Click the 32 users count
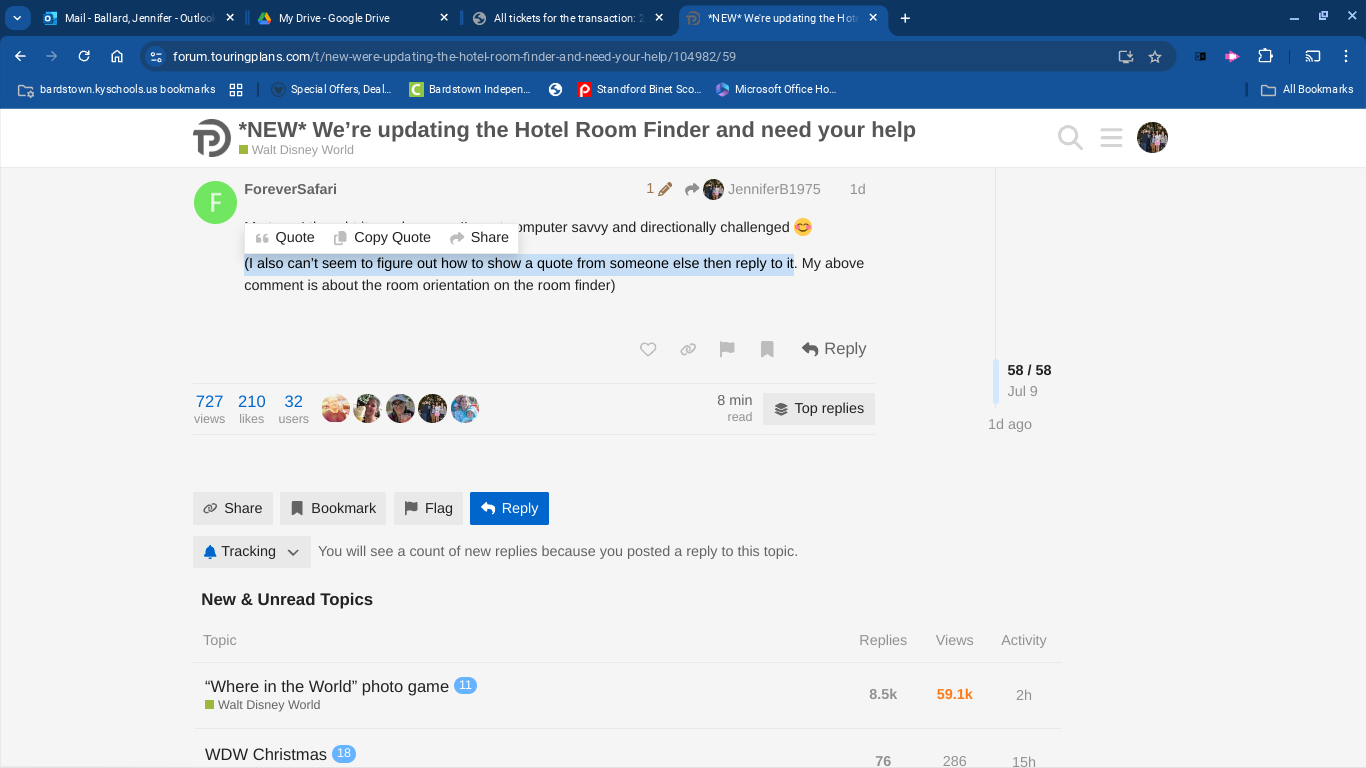This screenshot has height=768, width=1366. tap(293, 409)
